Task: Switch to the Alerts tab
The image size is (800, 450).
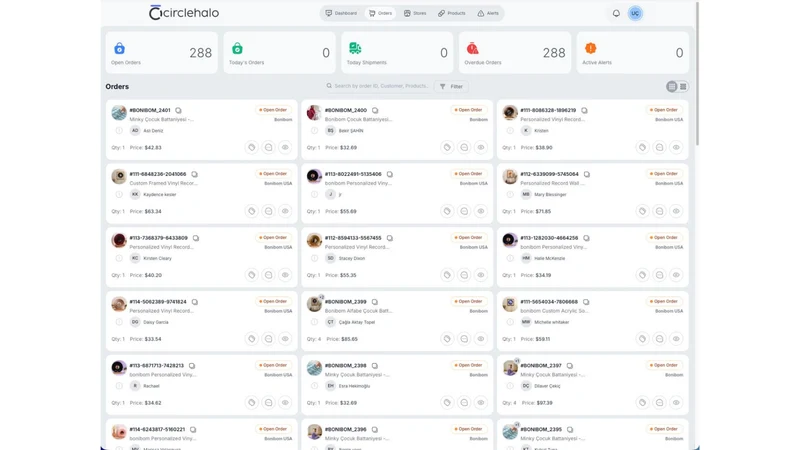Action: tap(488, 13)
